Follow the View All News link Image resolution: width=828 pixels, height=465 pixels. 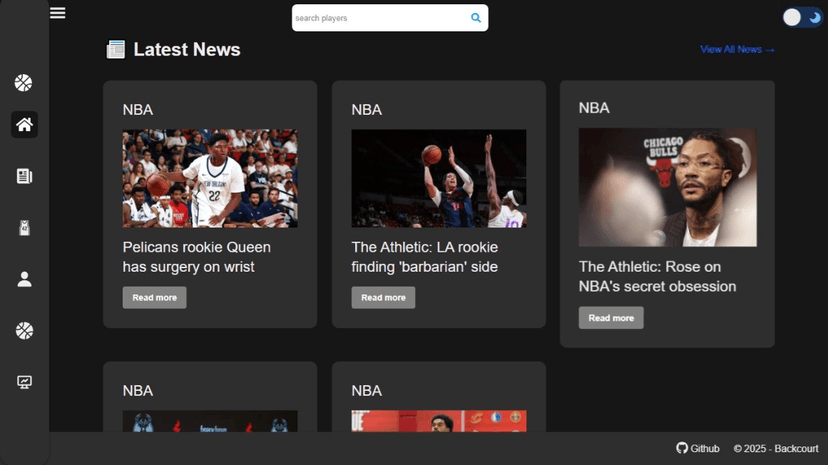click(x=737, y=50)
